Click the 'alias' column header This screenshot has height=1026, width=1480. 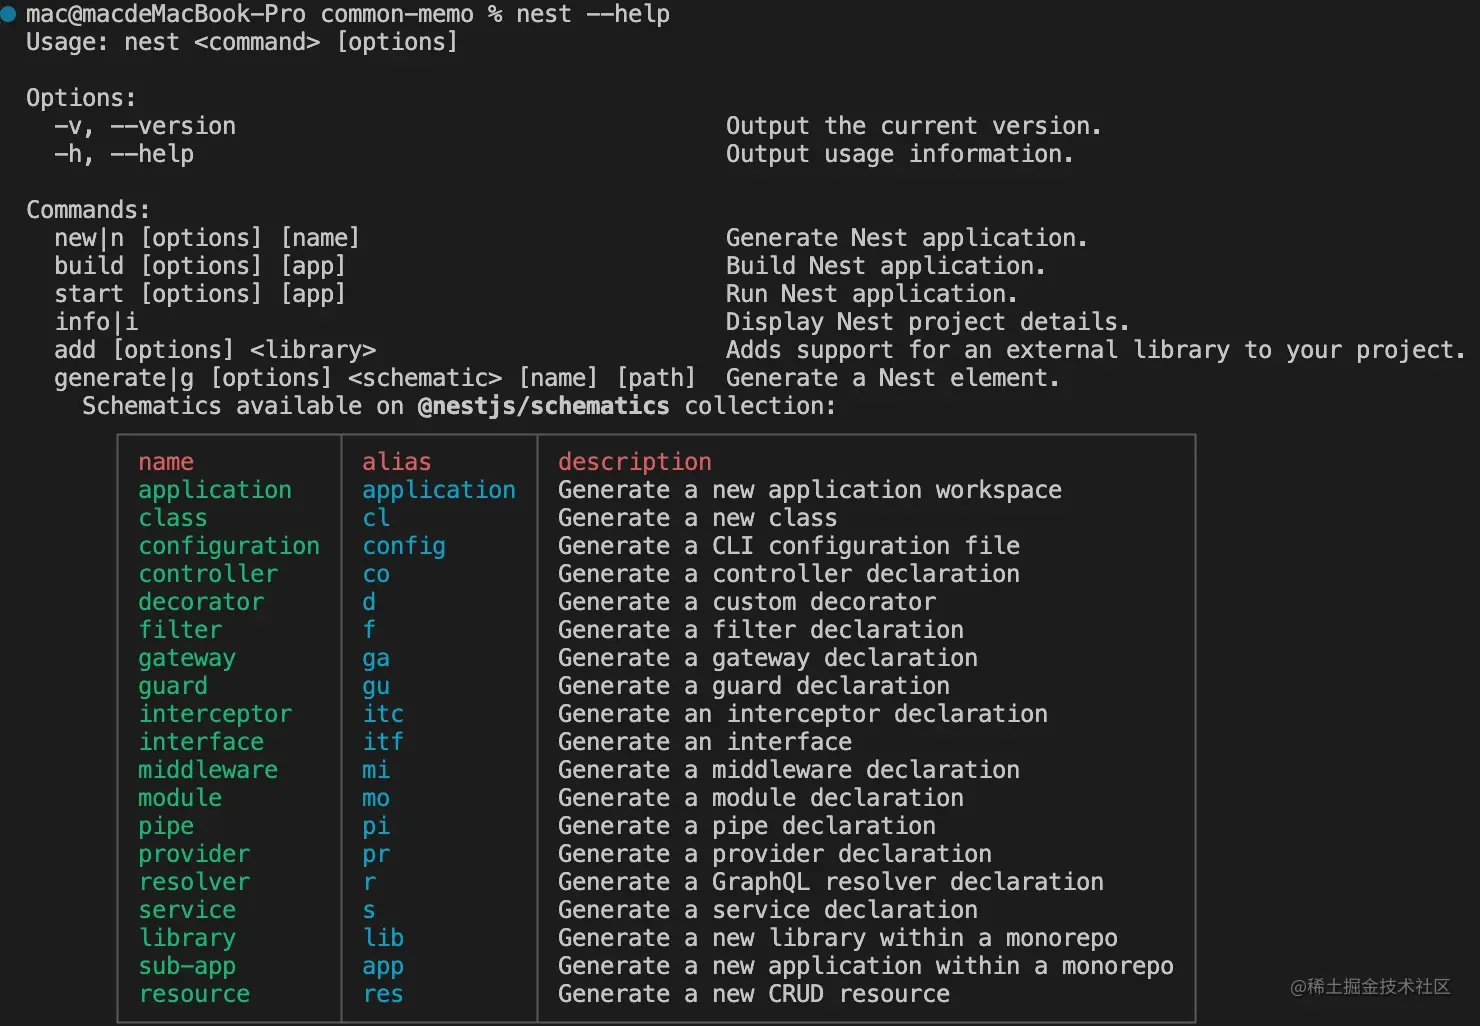(x=396, y=462)
